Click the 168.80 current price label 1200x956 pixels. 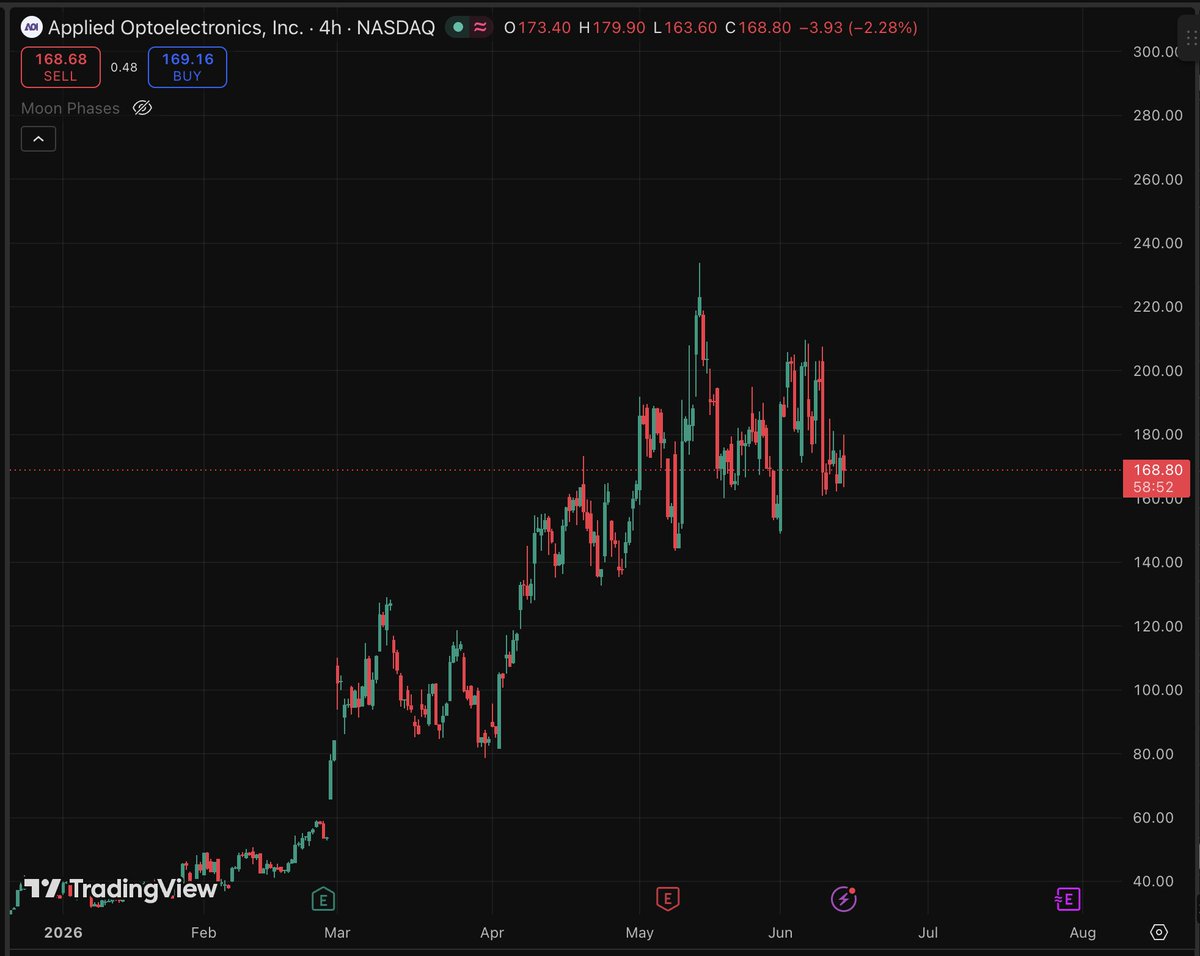click(x=1159, y=470)
